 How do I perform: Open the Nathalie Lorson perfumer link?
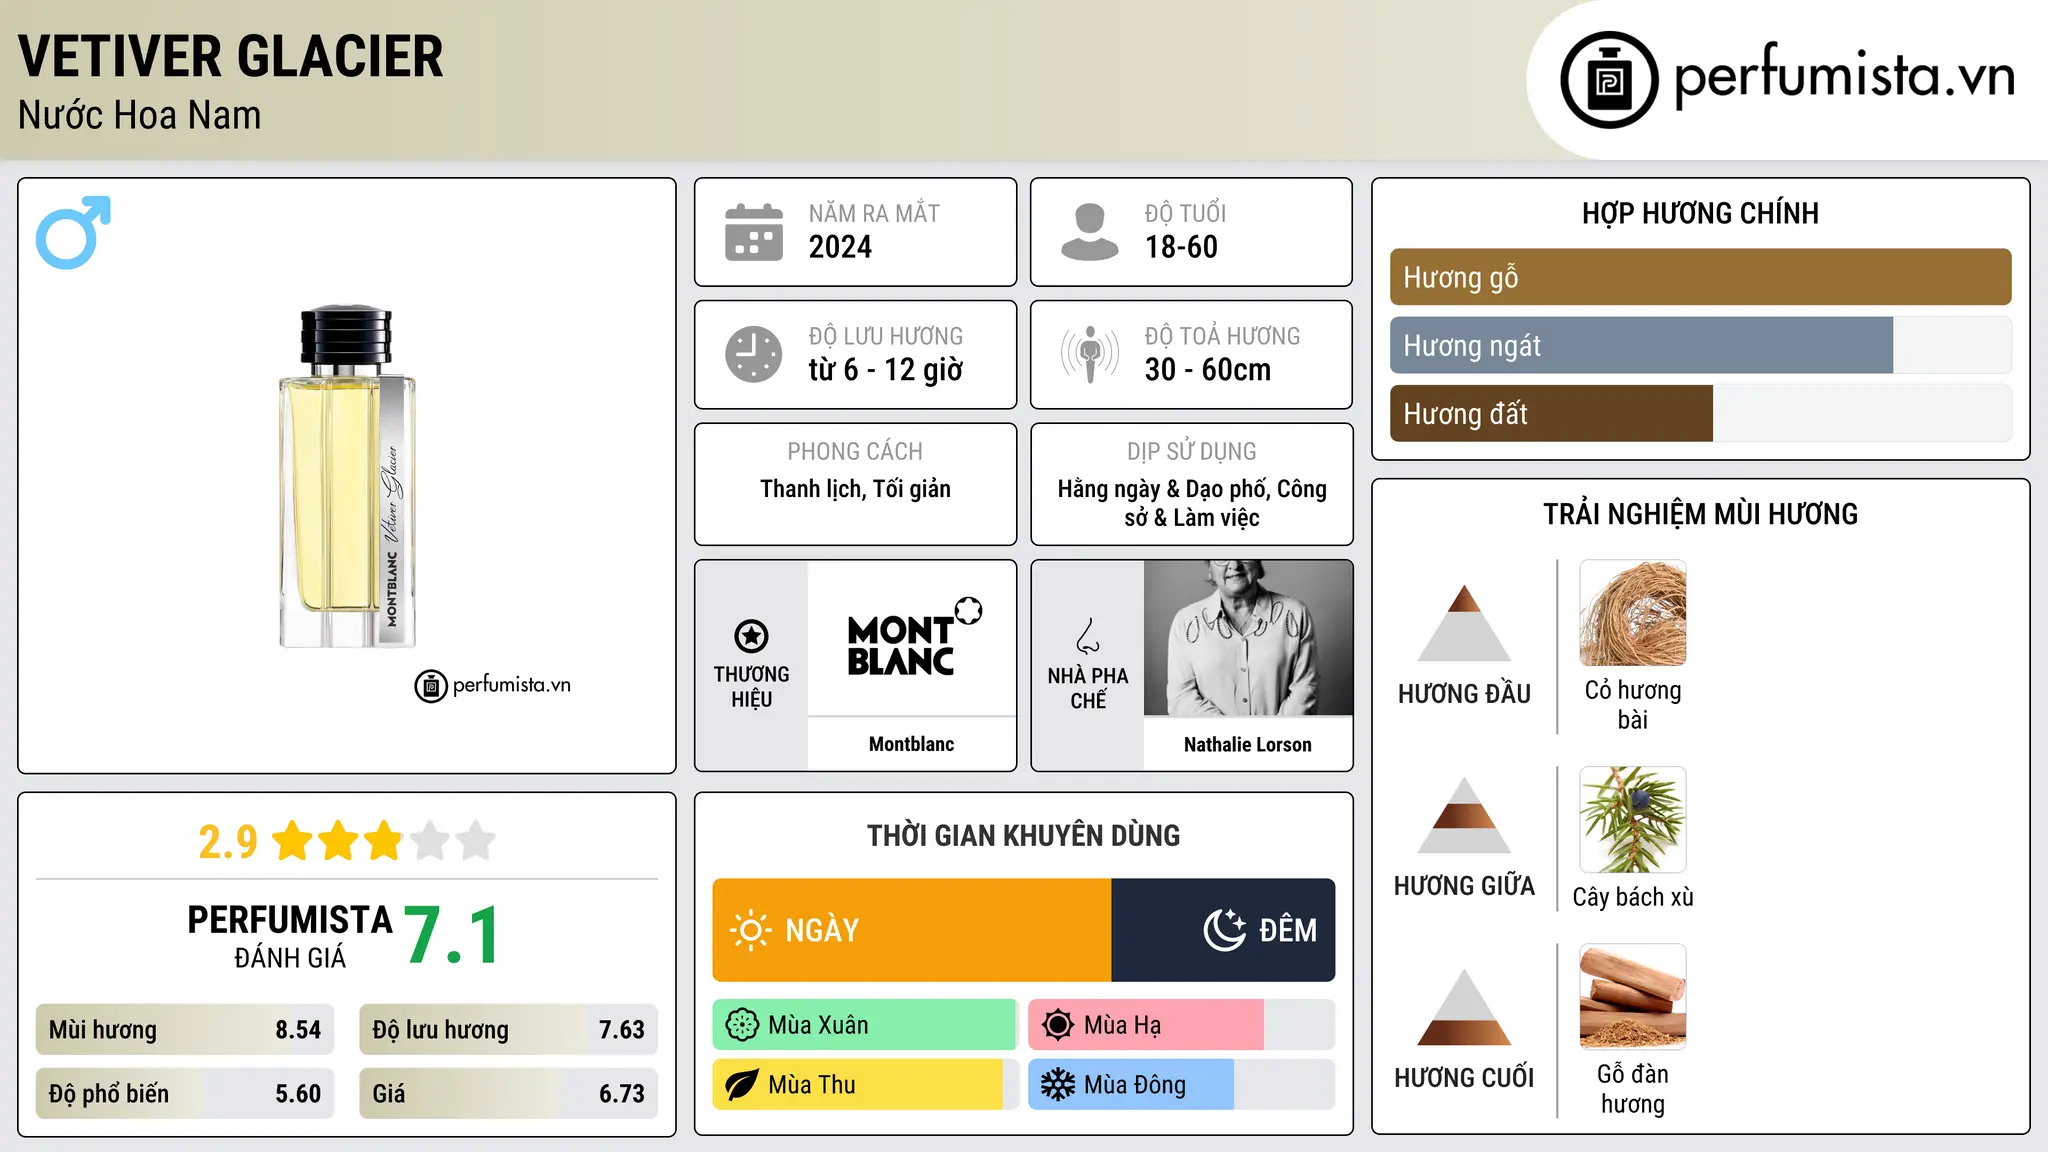coord(1248,745)
